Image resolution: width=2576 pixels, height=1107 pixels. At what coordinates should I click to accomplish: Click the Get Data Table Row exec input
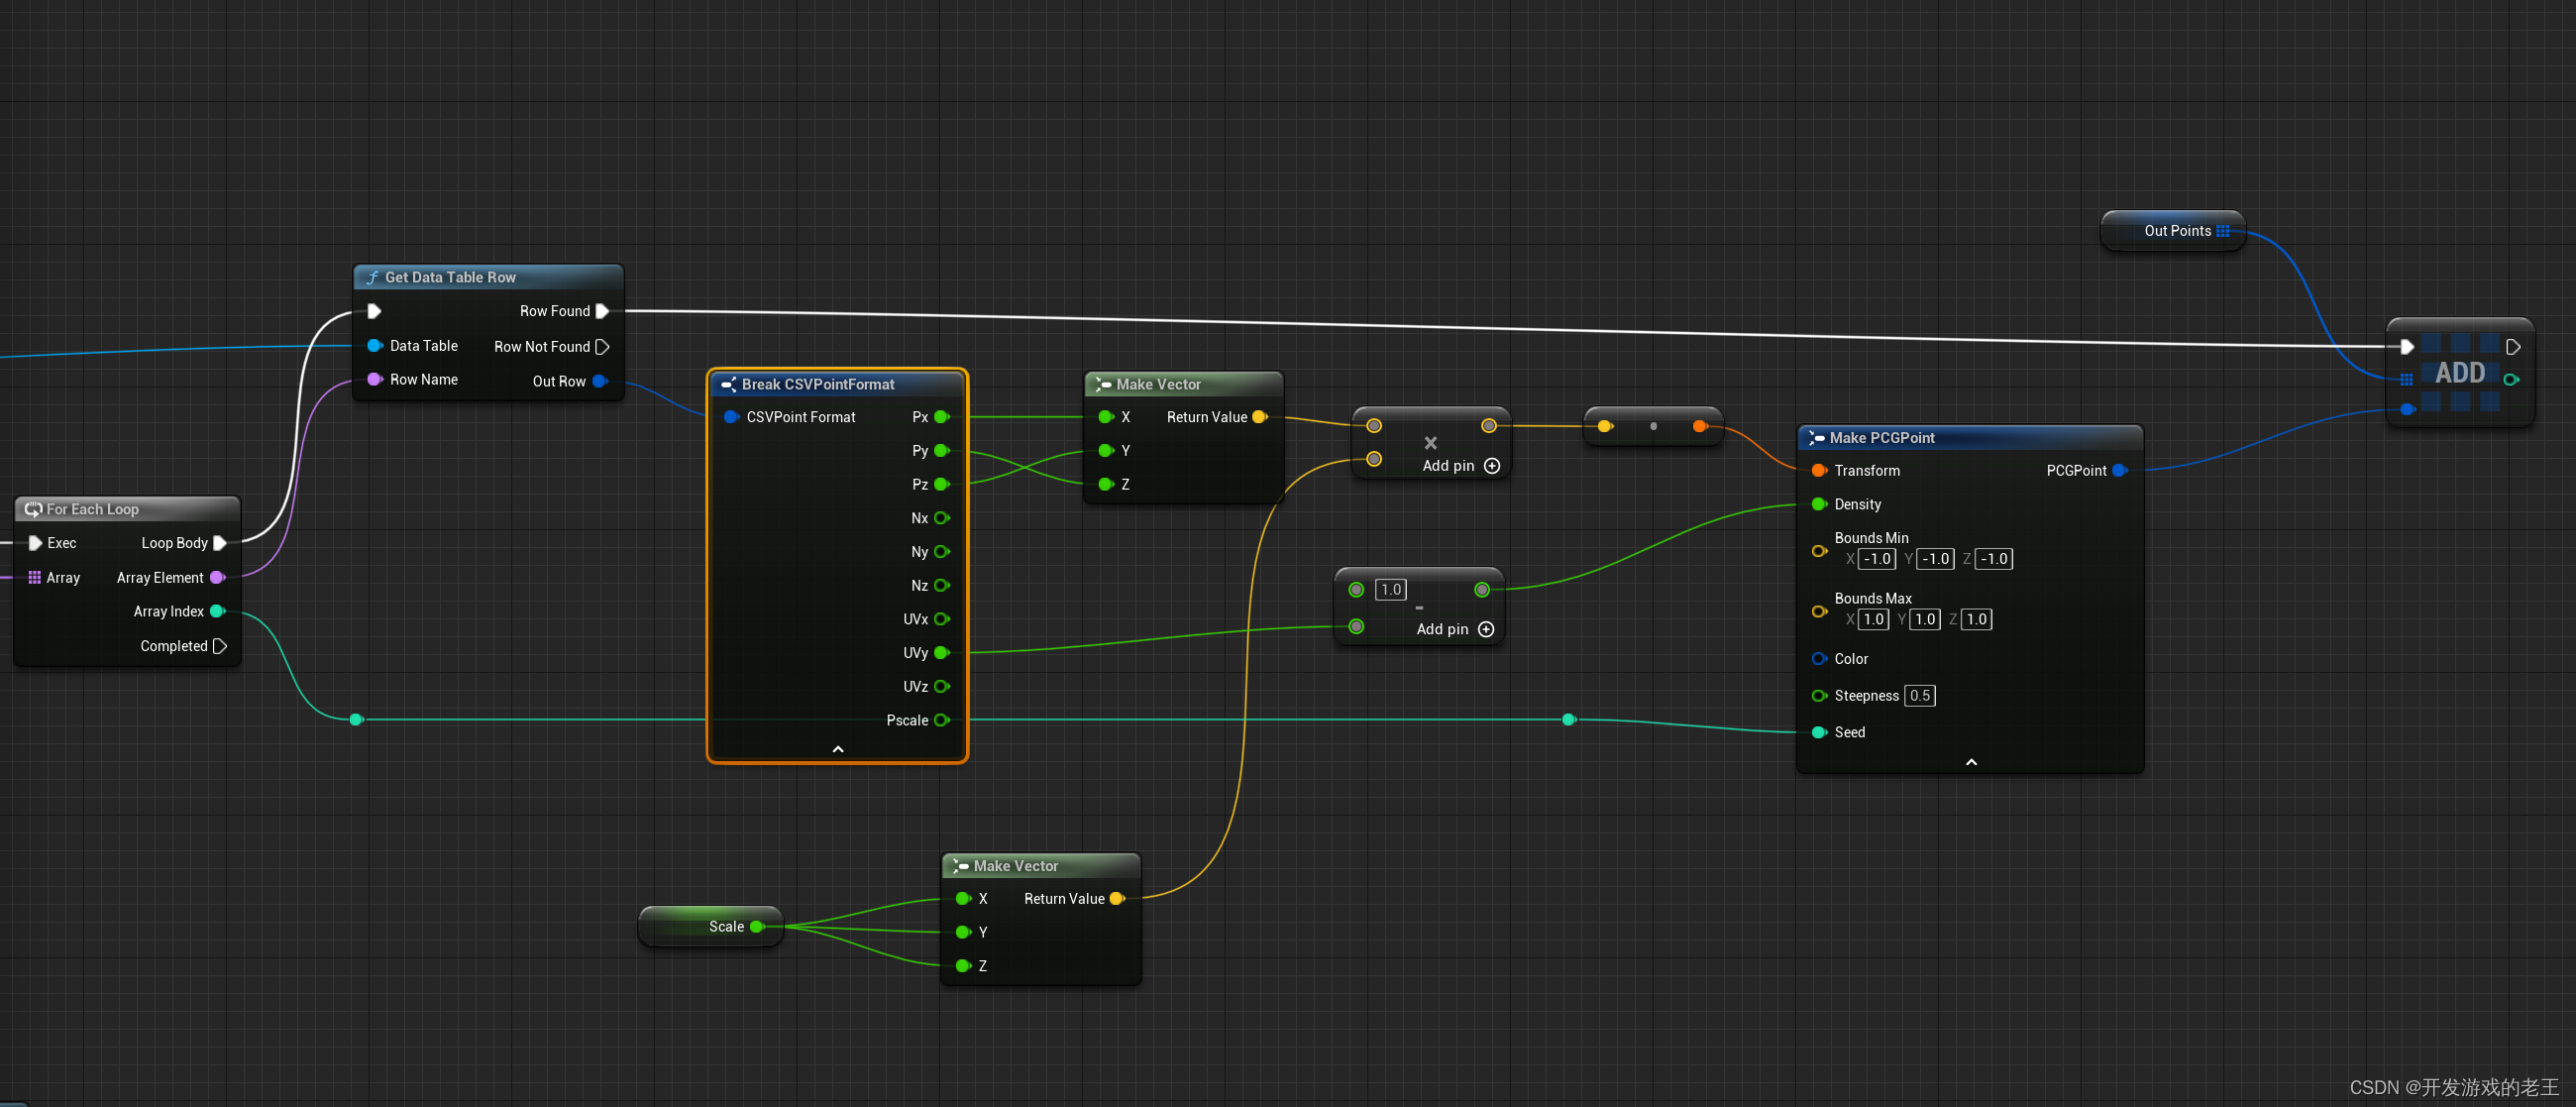click(x=374, y=311)
